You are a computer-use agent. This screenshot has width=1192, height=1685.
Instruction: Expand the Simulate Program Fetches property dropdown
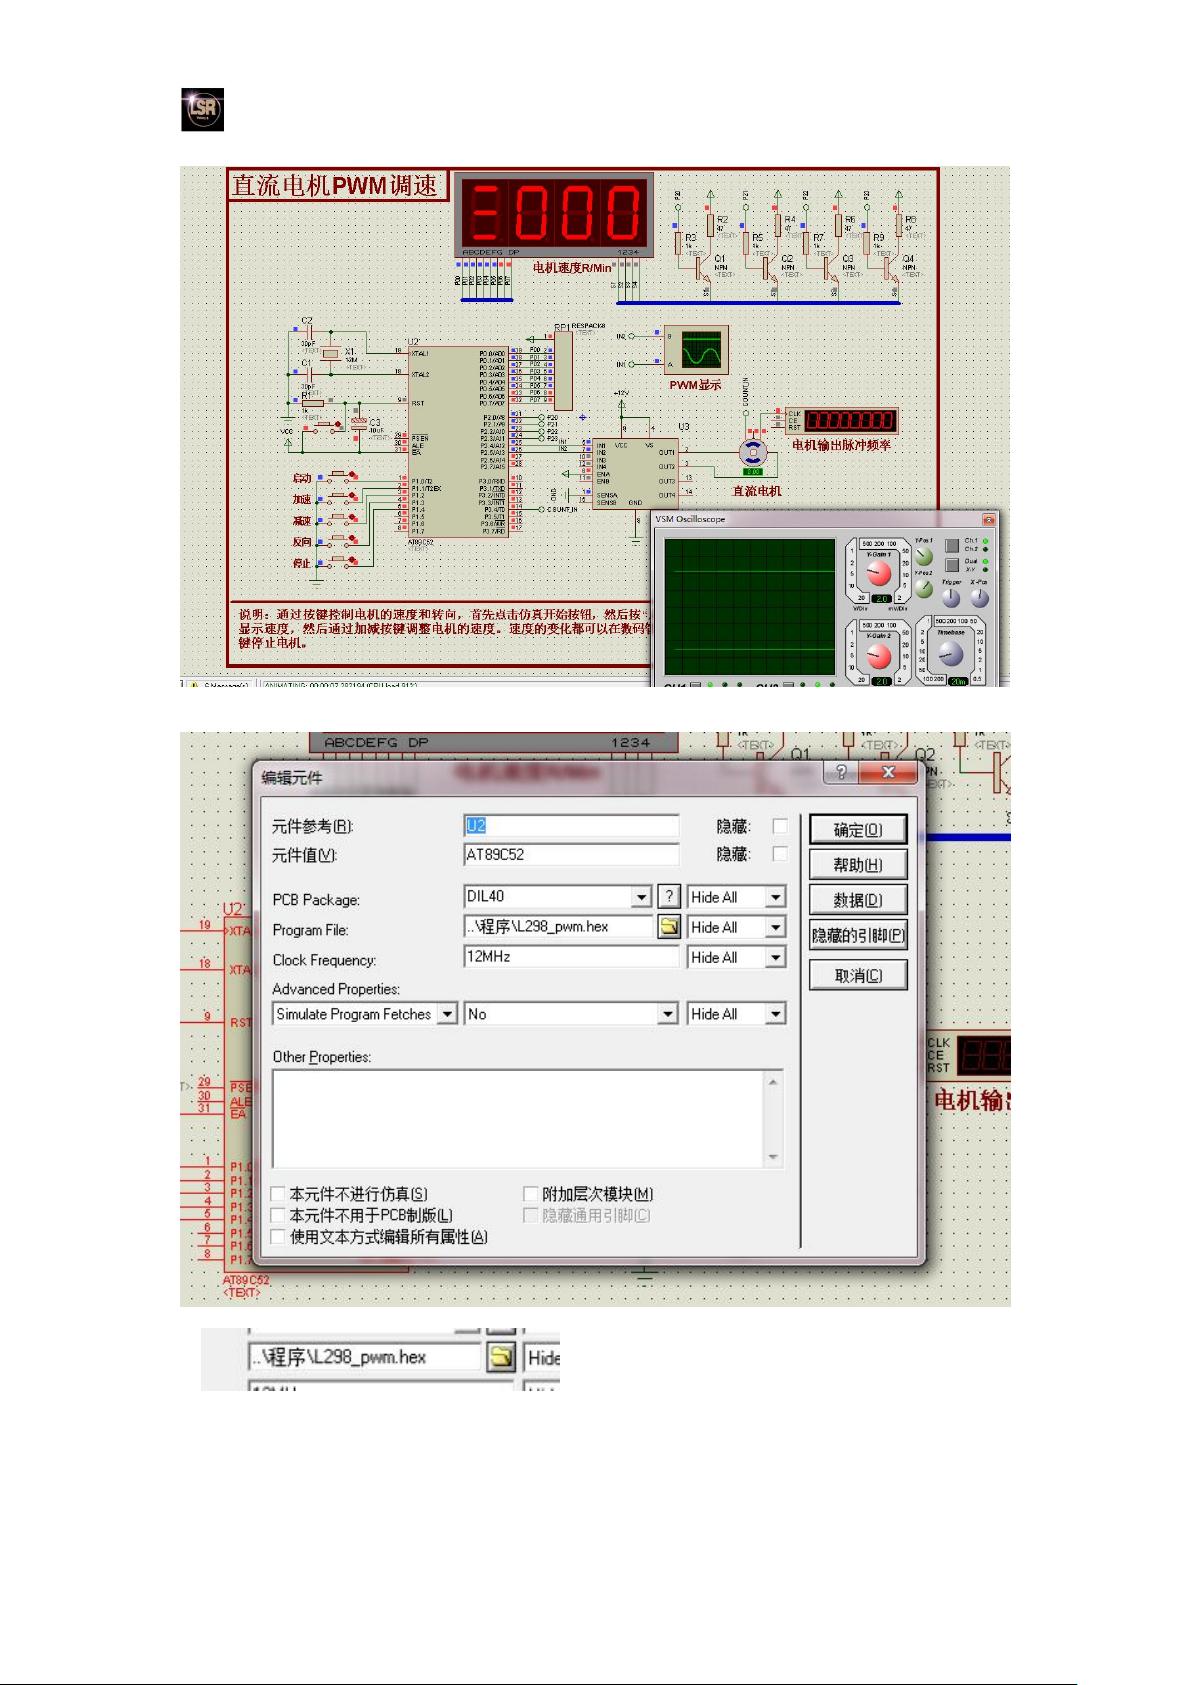pyautogui.click(x=447, y=1014)
